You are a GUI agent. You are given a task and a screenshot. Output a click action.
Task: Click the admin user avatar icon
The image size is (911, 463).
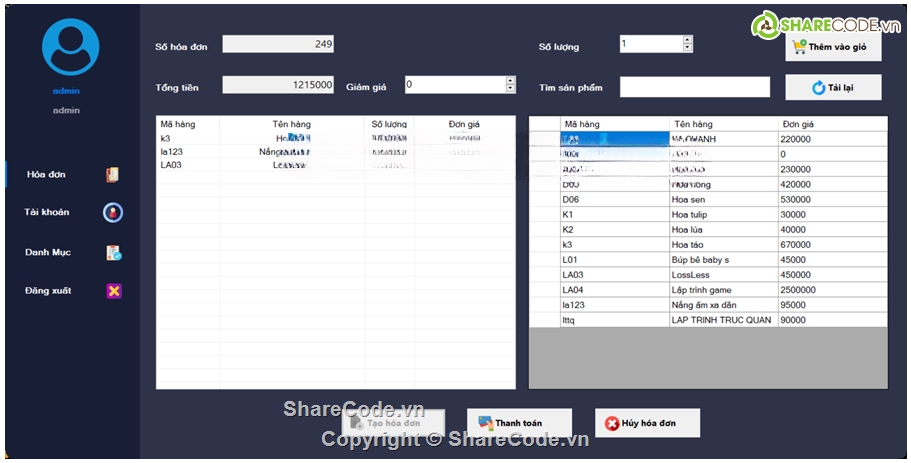click(x=70, y=47)
